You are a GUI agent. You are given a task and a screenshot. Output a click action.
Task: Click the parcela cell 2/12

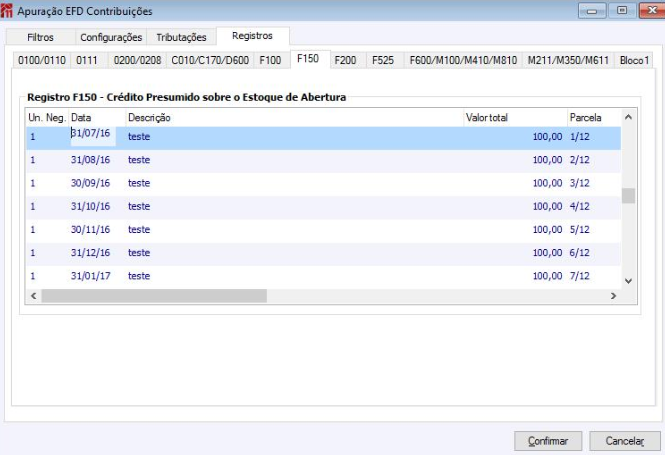pos(580,160)
